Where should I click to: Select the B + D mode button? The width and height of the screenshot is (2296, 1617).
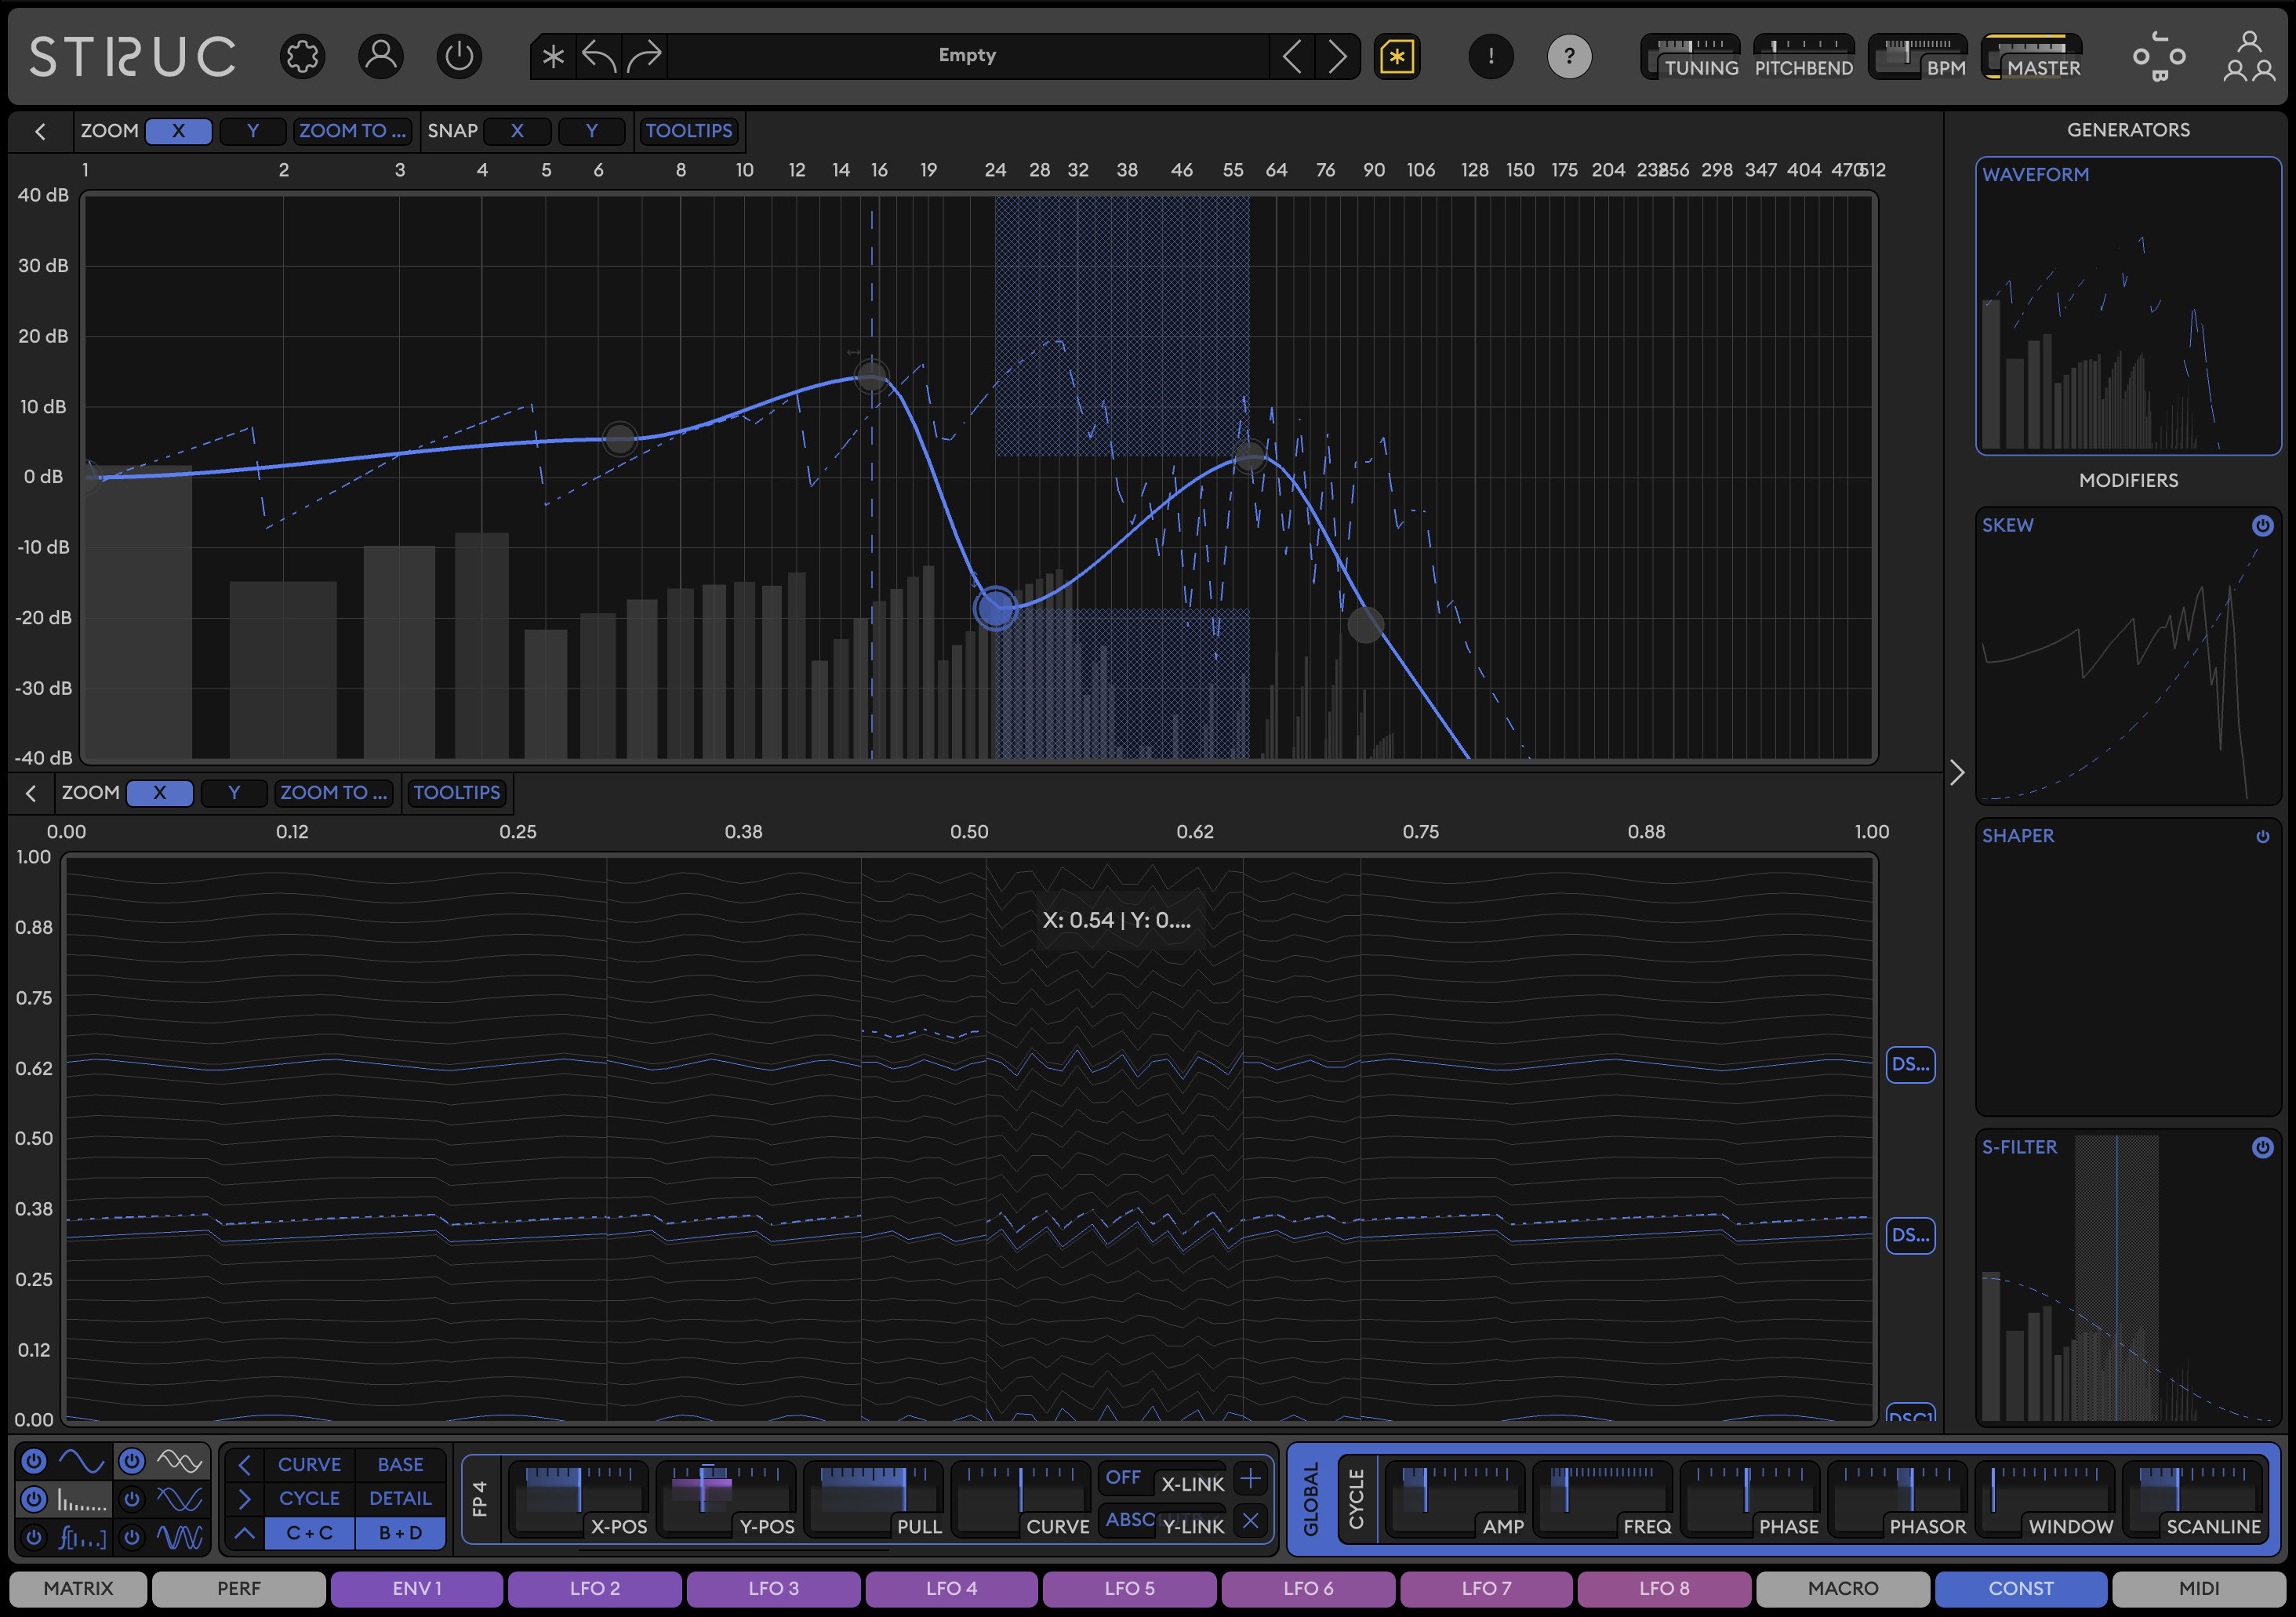point(400,1533)
